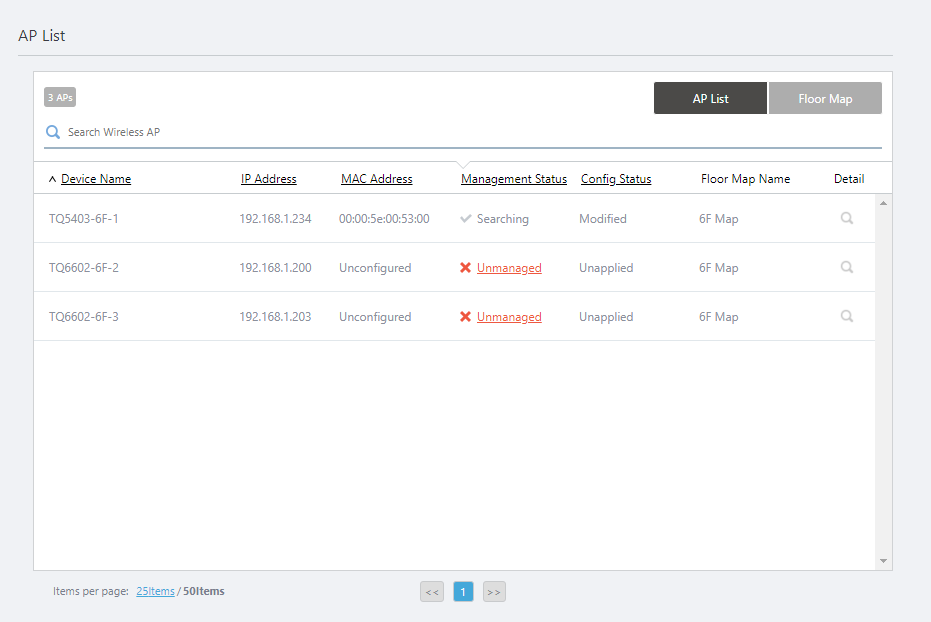931x622 pixels.
Task: Sort by MAC Address column
Action: 376,179
